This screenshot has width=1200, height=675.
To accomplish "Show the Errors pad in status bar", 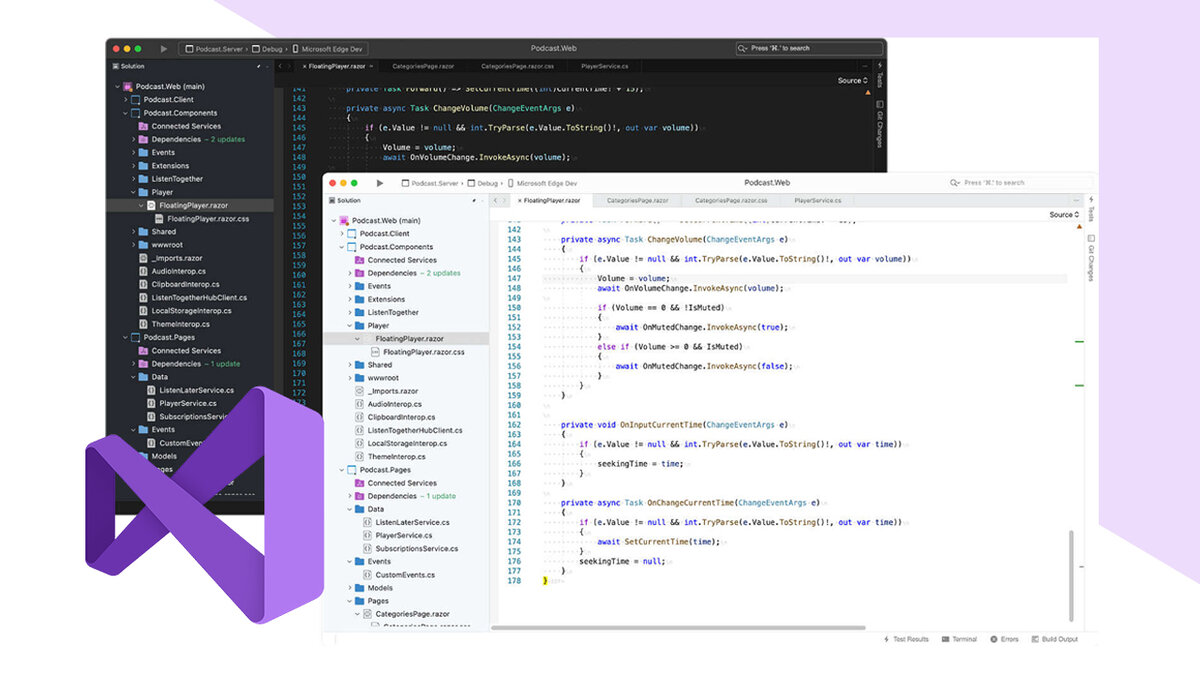I will [1004, 639].
